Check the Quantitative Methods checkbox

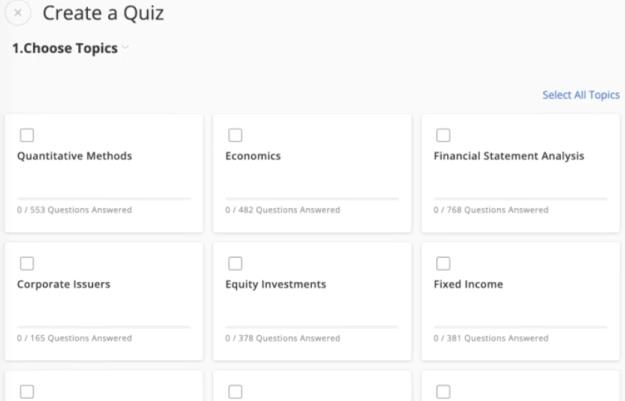(x=27, y=135)
